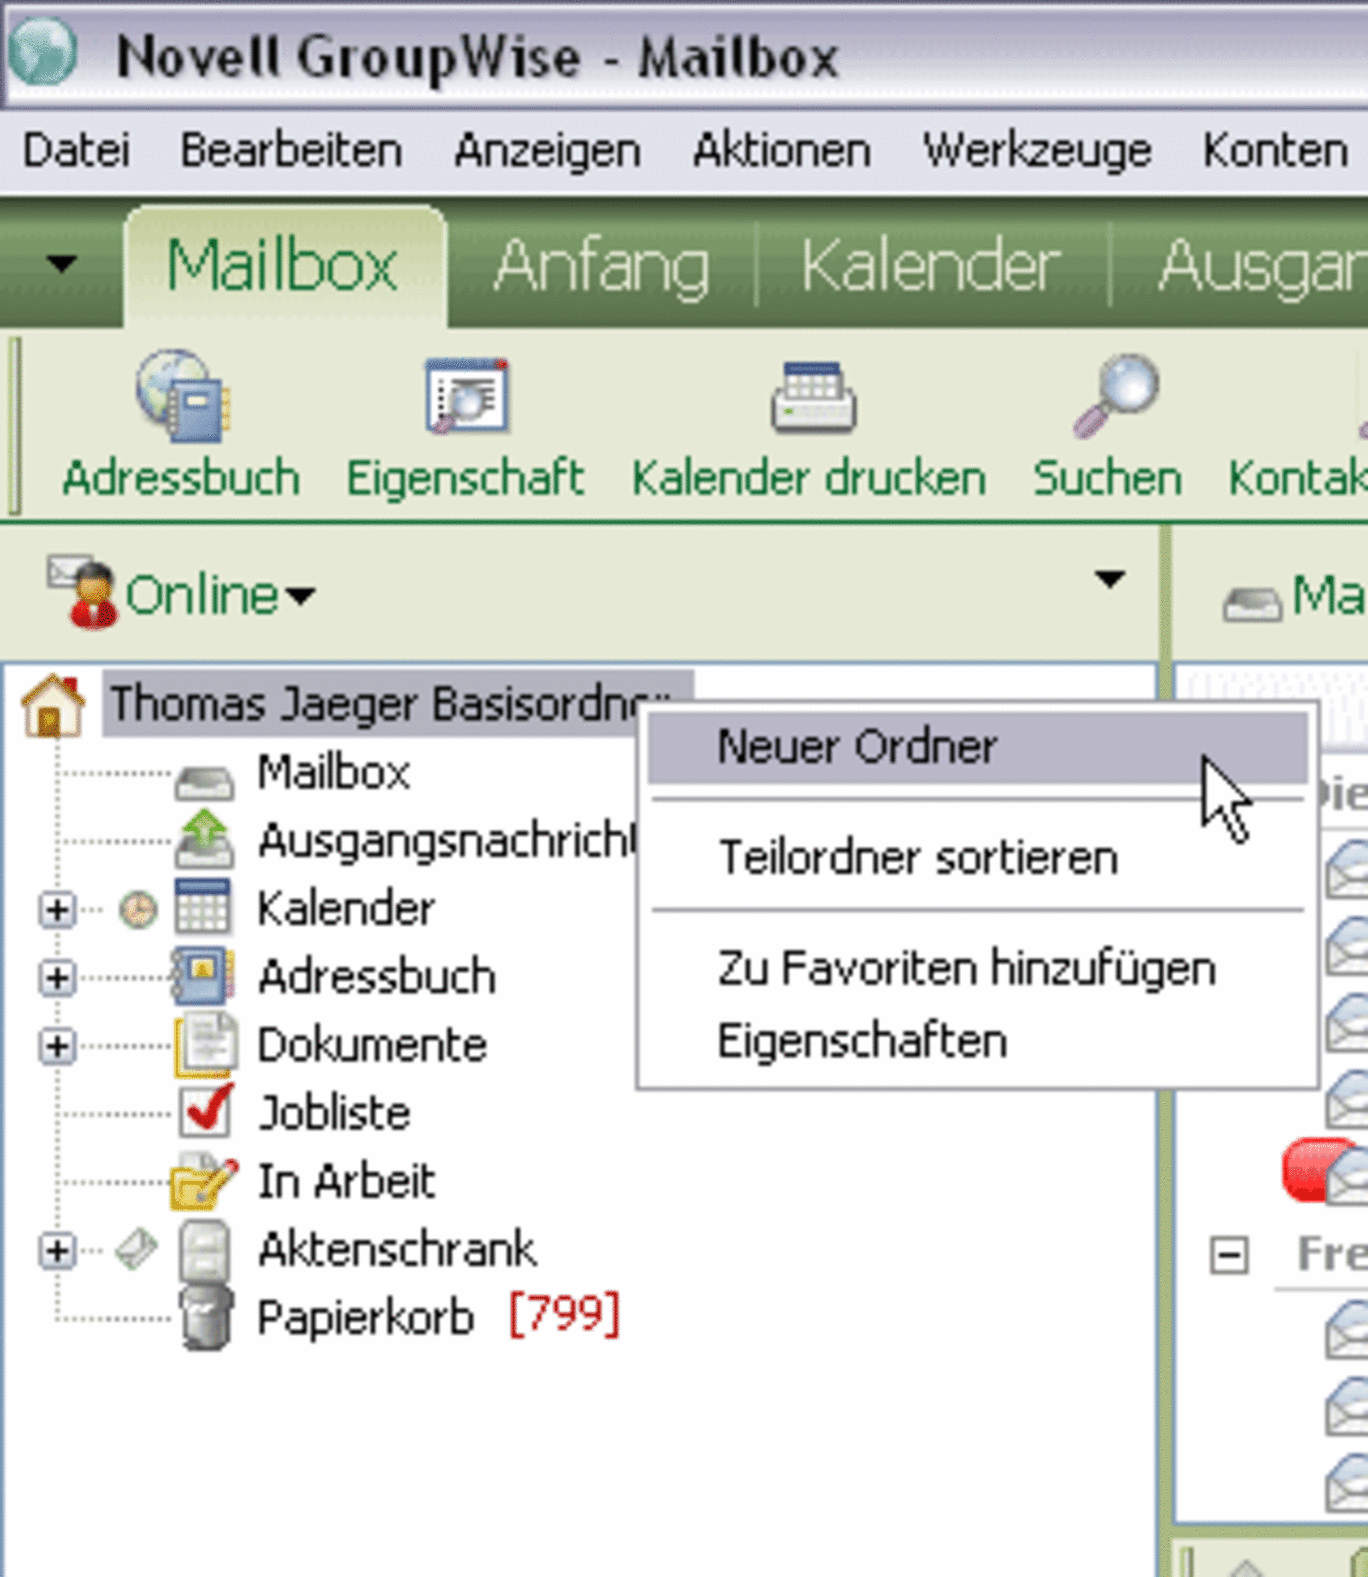Click the In Arbeit folder icon

(x=205, y=1182)
